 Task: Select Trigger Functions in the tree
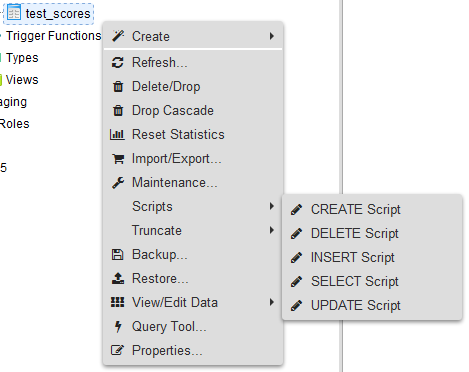coord(53,36)
